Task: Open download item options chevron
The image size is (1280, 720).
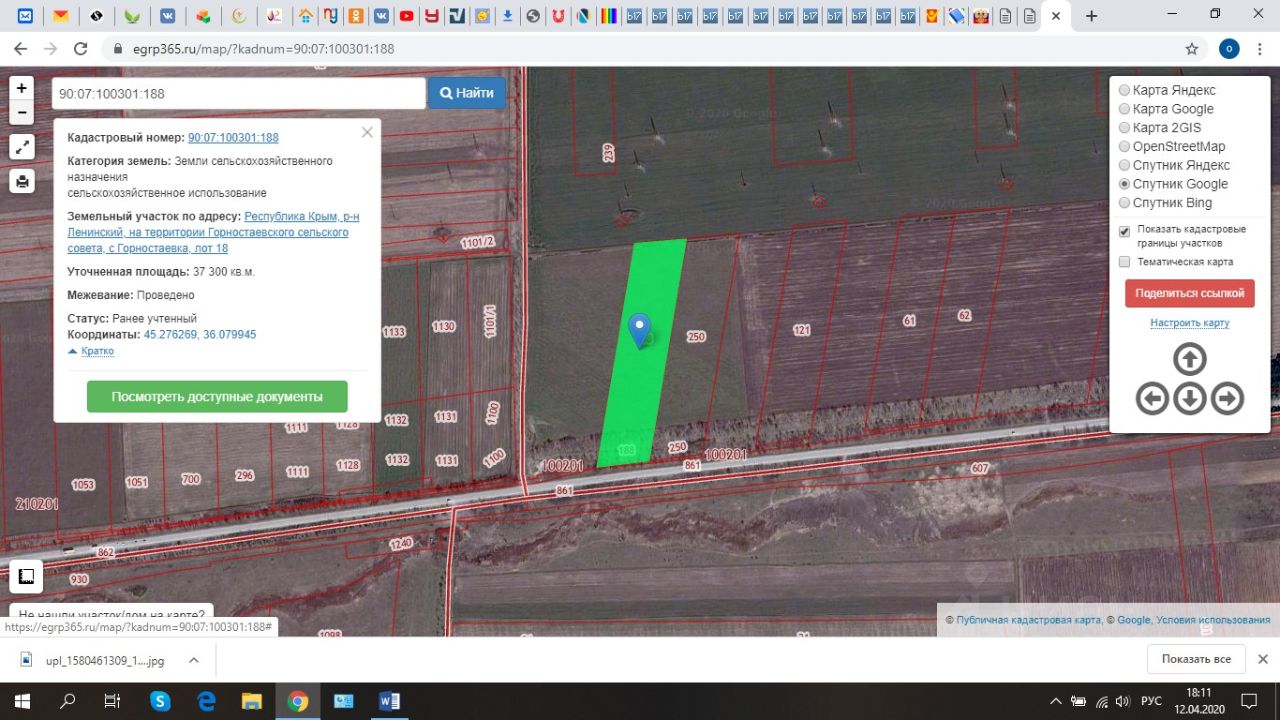Action: (194, 660)
